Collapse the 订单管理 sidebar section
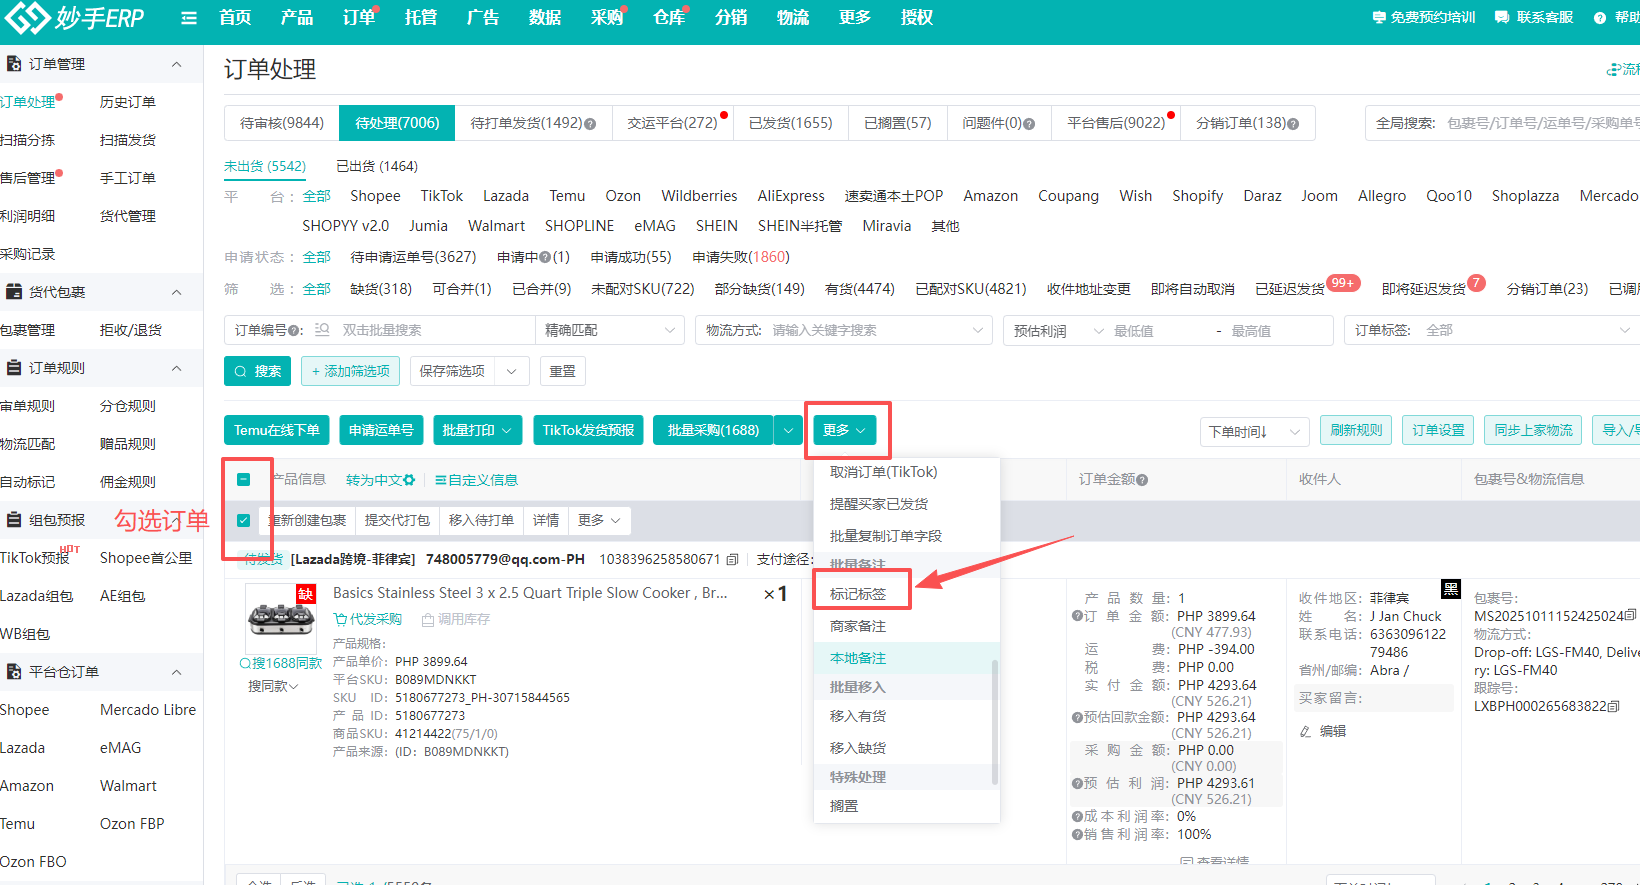The width and height of the screenshot is (1640, 885). point(177,64)
